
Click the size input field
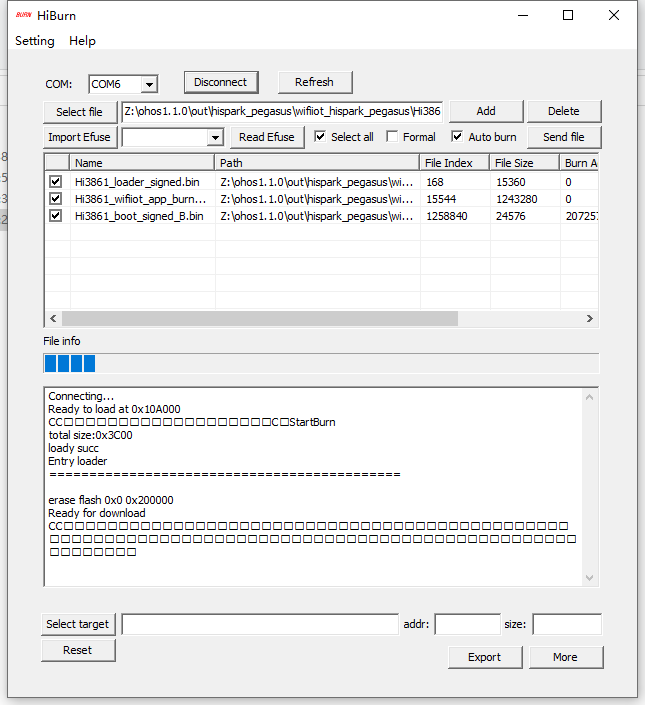click(x=567, y=625)
